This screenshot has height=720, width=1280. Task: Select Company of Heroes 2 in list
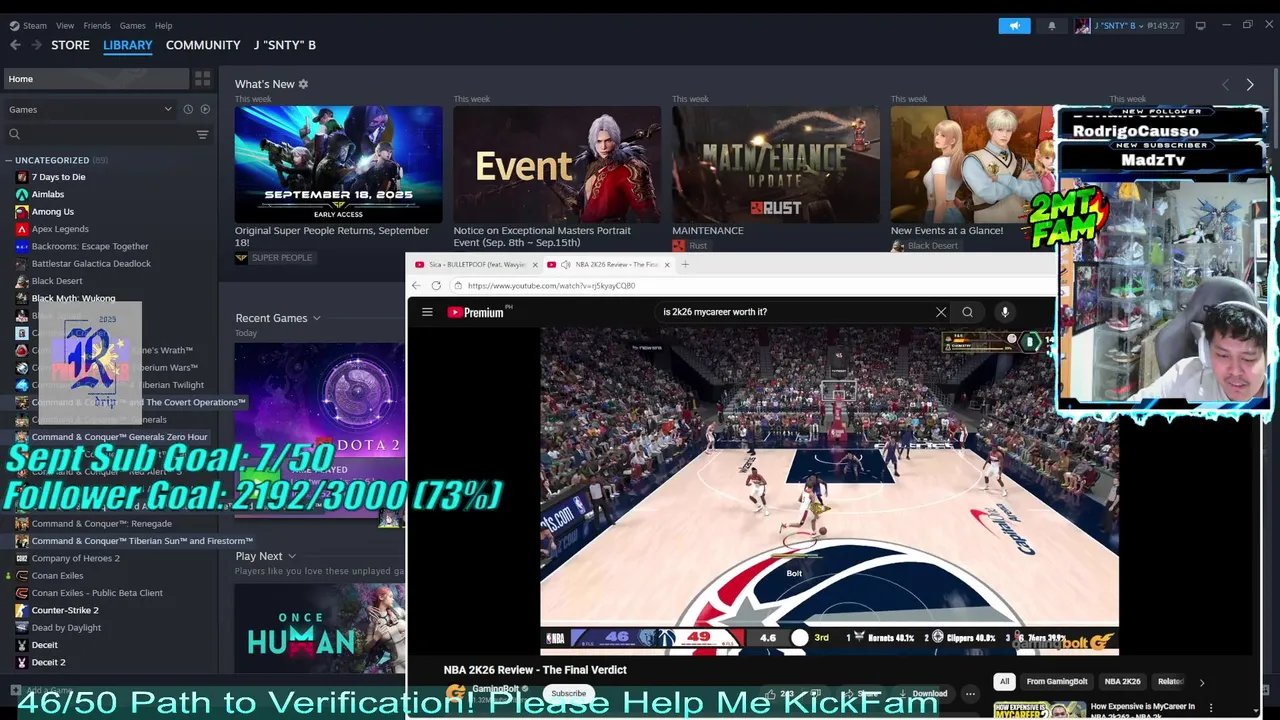[75, 558]
